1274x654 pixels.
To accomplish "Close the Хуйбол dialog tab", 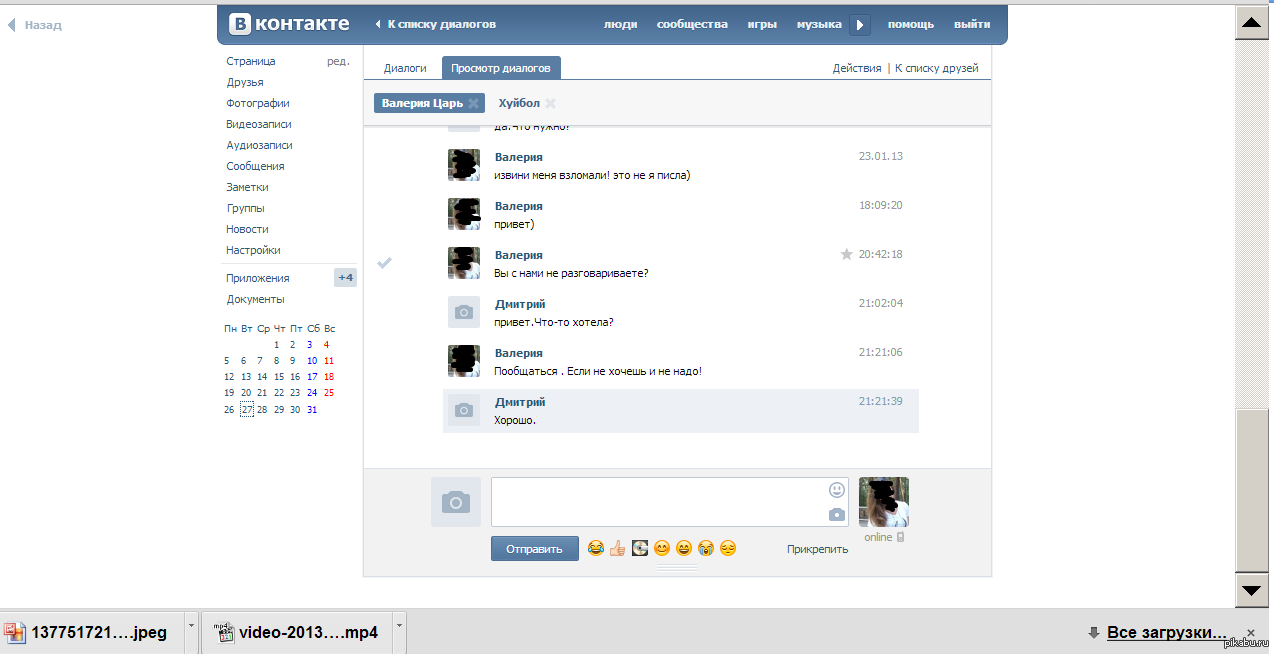I will (x=551, y=103).
